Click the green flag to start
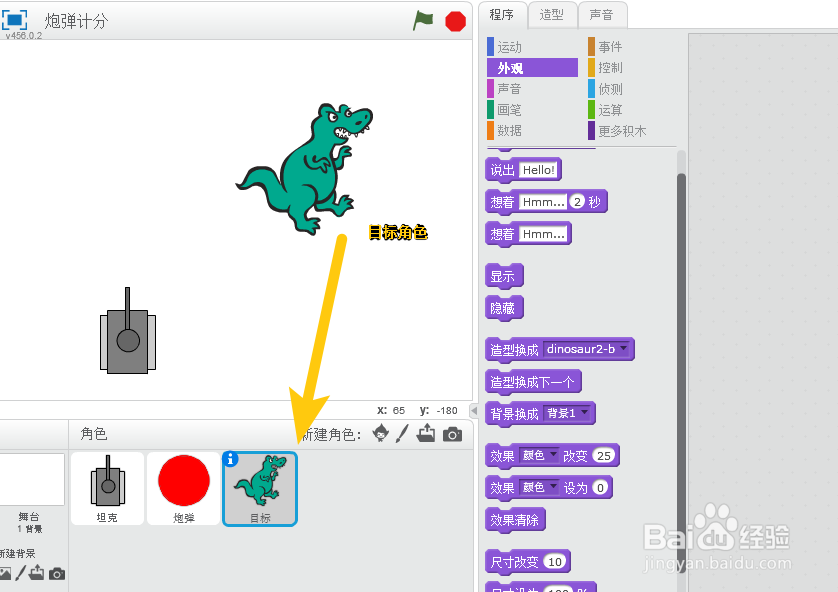This screenshot has width=838, height=592. [423, 21]
